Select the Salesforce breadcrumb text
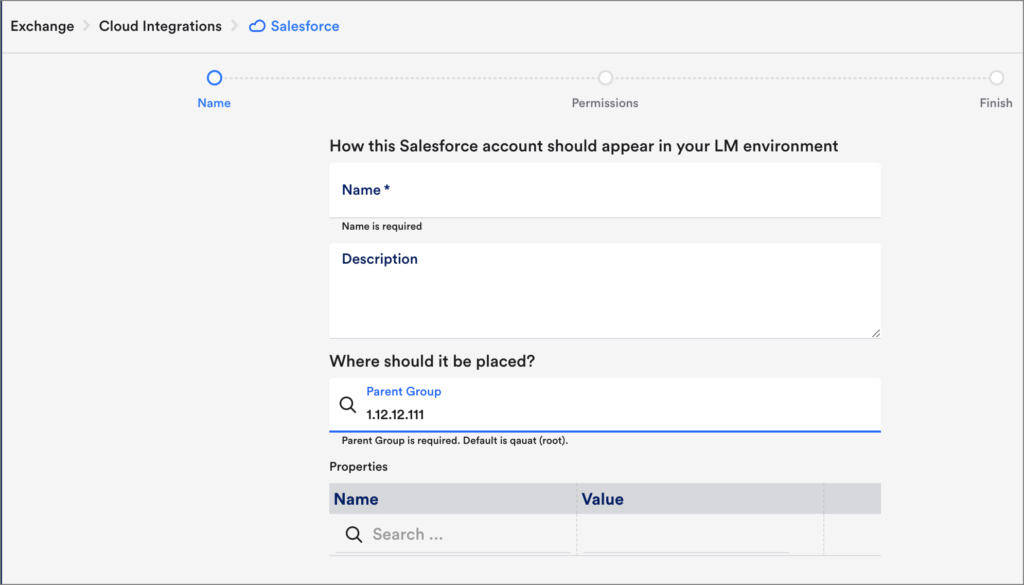Screen dimensions: 1024x585 (305, 26)
